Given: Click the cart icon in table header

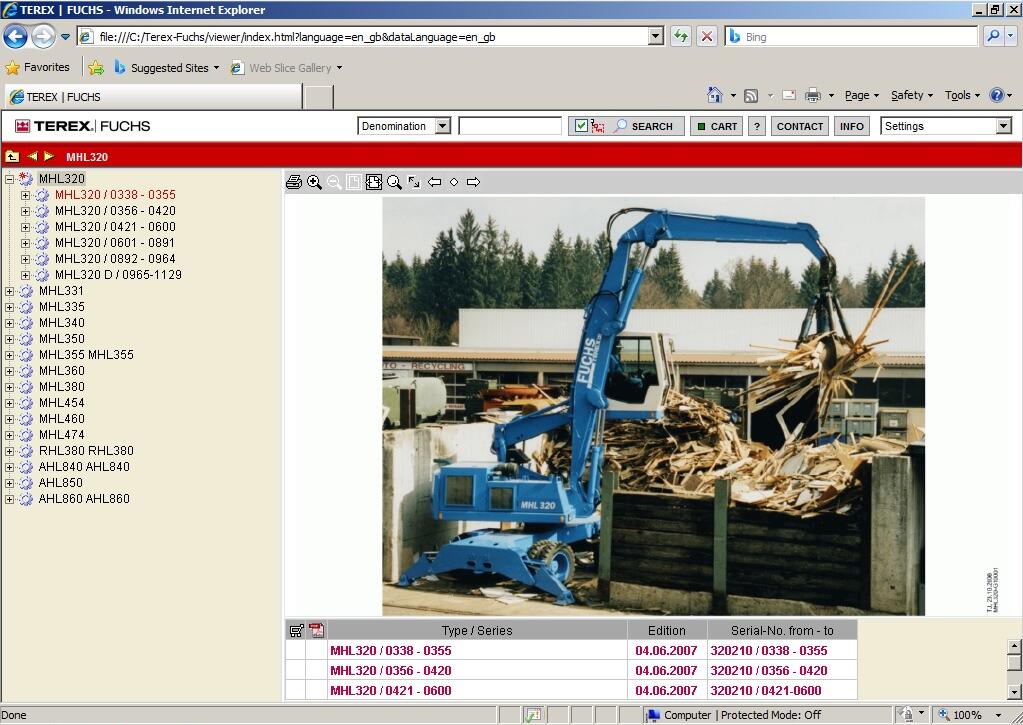Looking at the screenshot, I should click(x=296, y=630).
